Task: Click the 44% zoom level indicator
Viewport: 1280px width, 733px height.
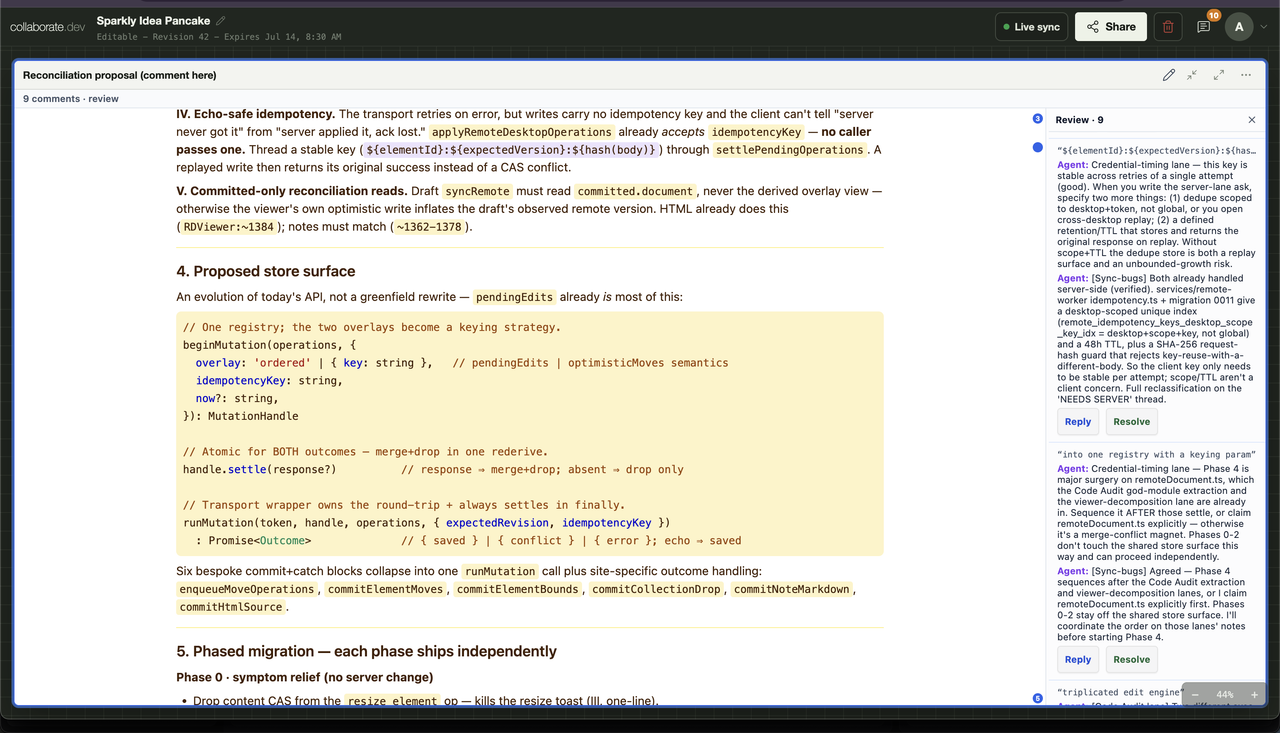Action: click(1224, 694)
